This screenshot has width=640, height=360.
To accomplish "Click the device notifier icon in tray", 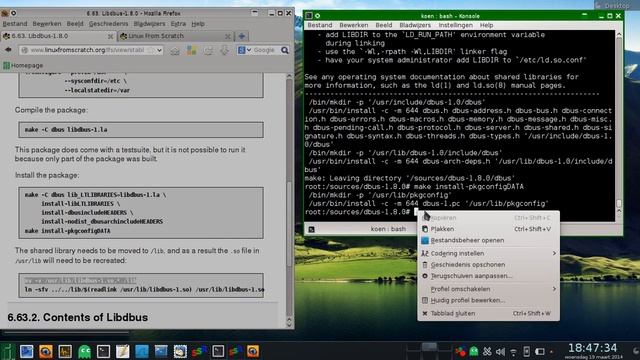I will coord(527,351).
